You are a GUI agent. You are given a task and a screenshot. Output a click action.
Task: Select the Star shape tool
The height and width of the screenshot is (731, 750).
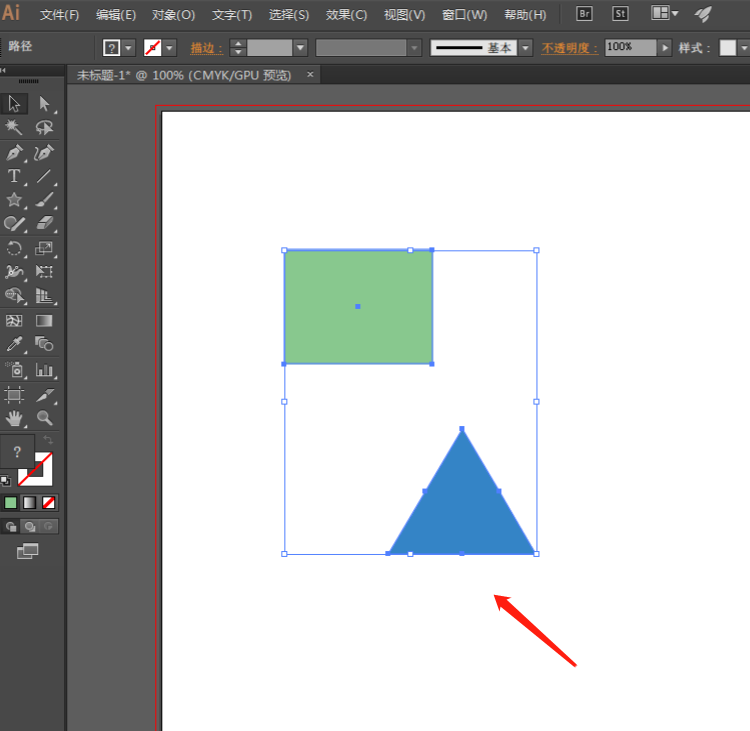click(x=14, y=200)
